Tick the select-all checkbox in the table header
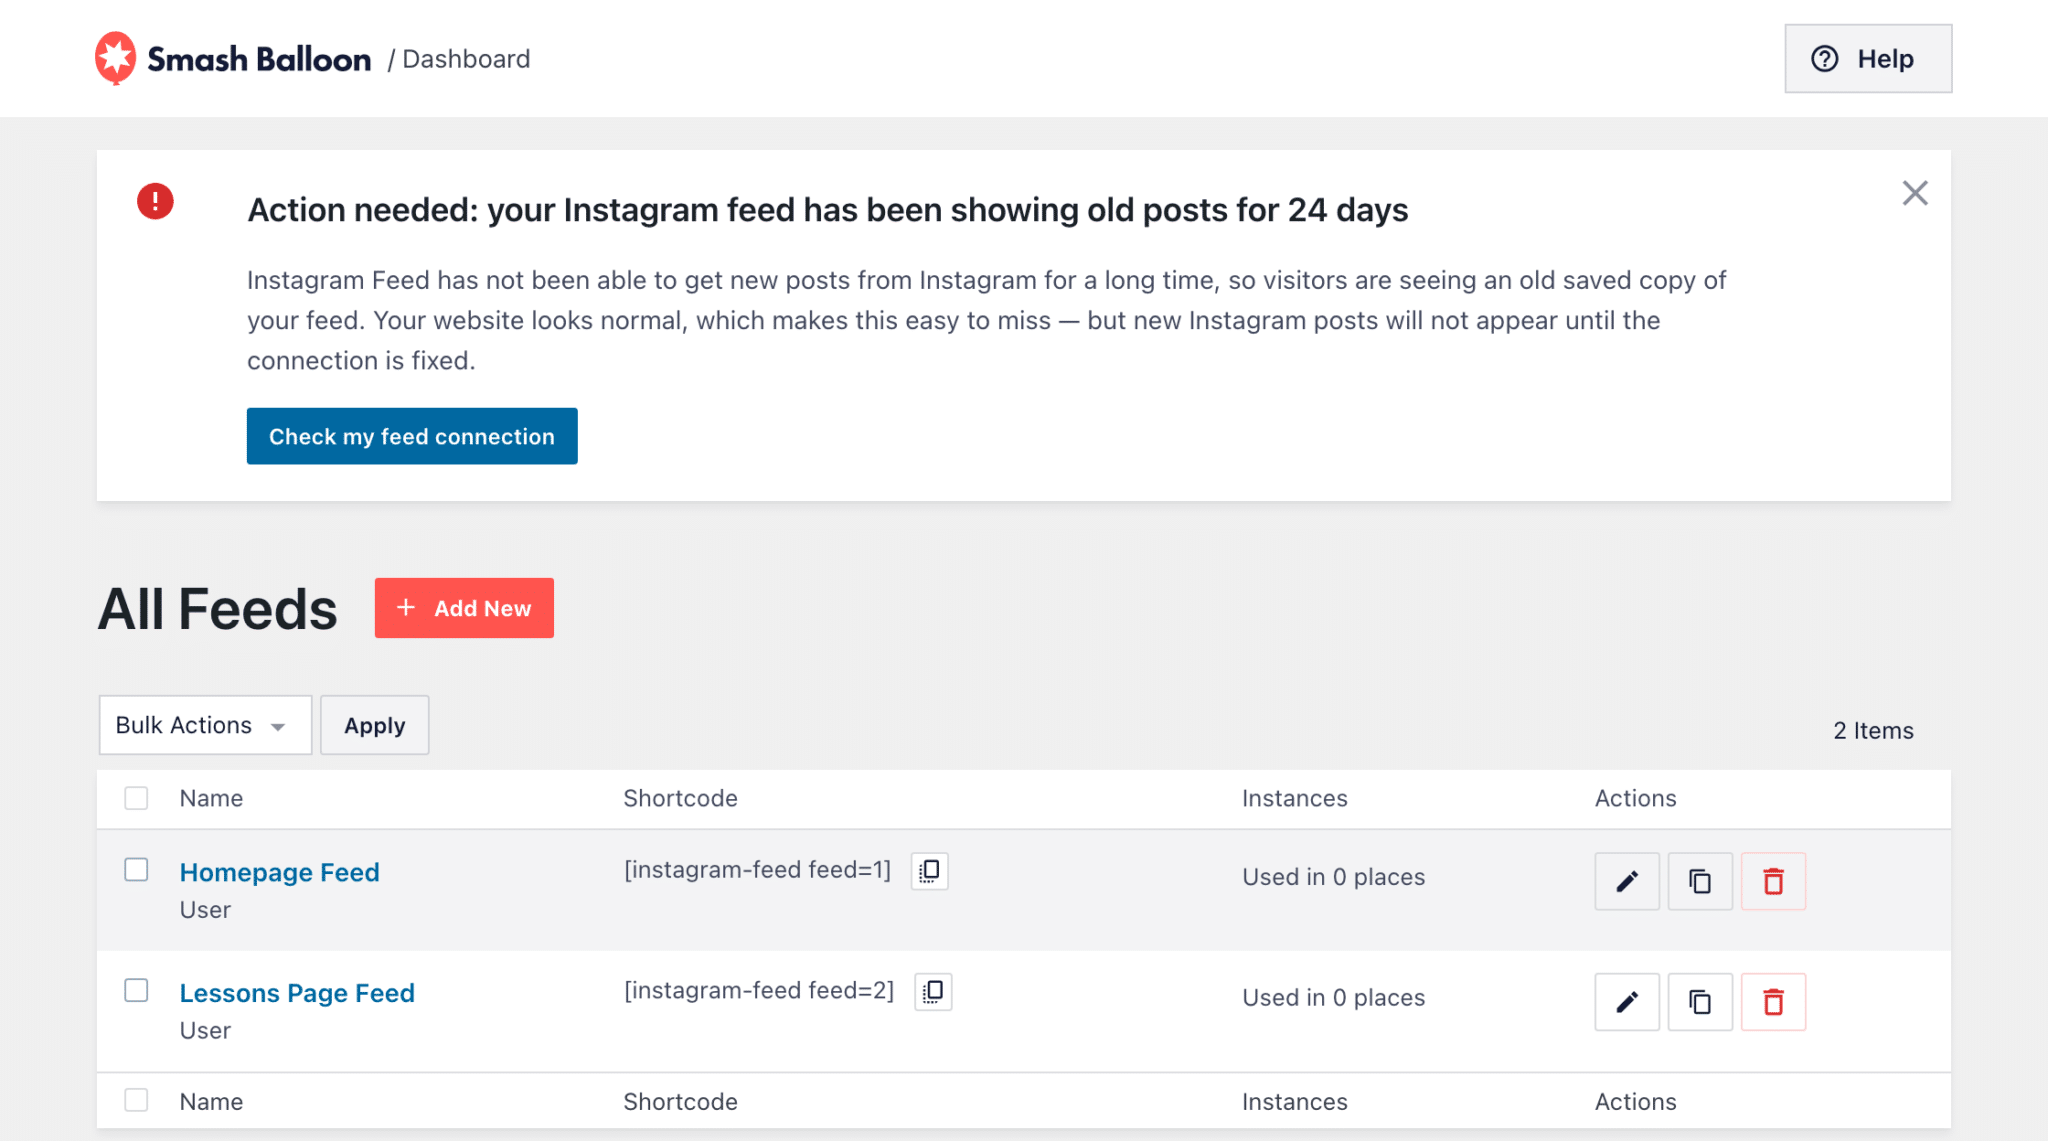The height and width of the screenshot is (1141, 2048). click(x=136, y=798)
